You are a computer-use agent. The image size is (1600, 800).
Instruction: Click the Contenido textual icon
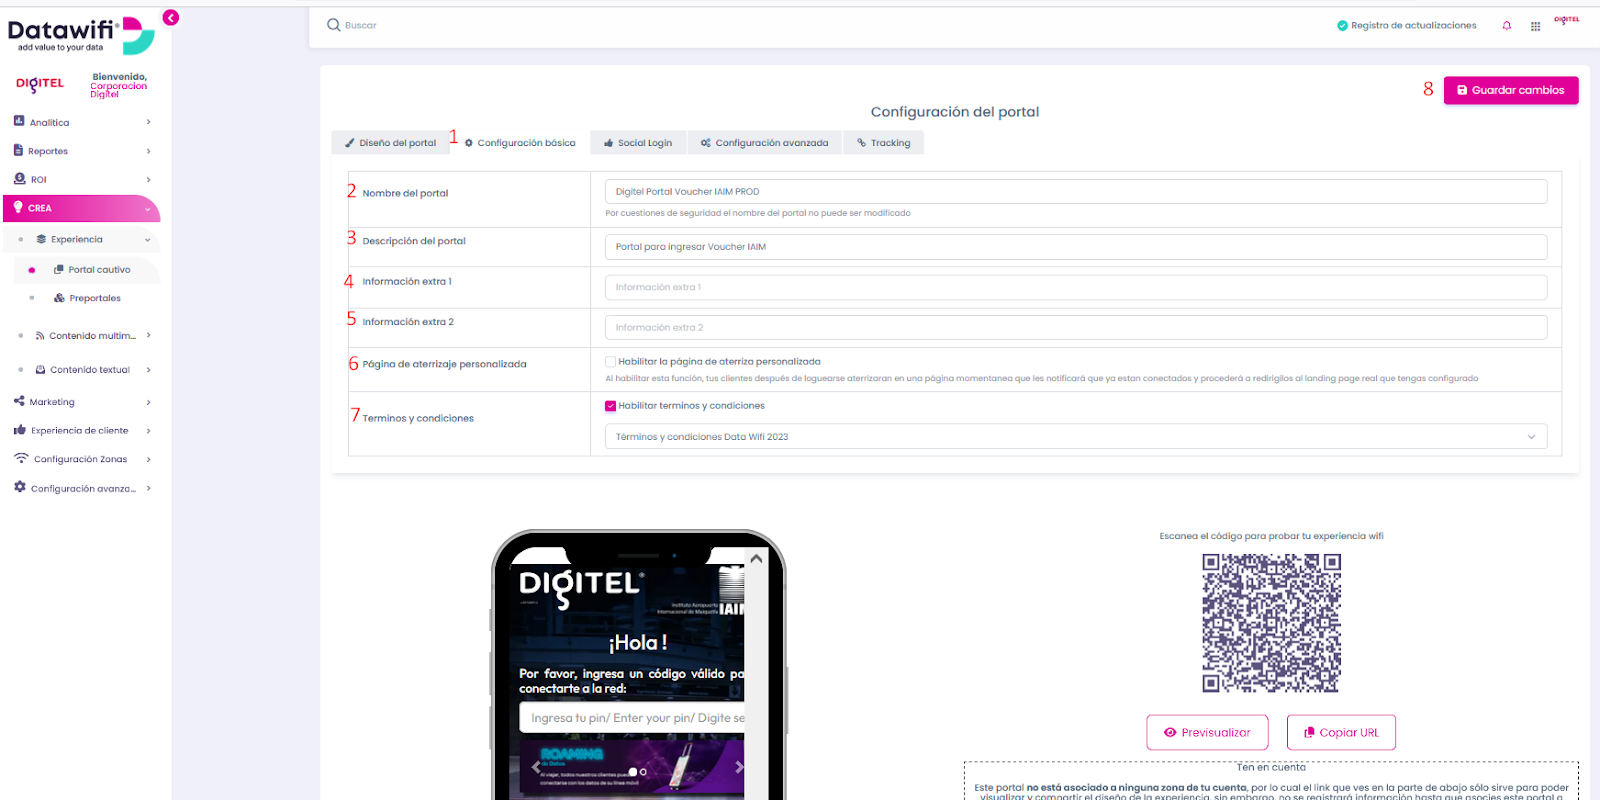[x=40, y=370]
